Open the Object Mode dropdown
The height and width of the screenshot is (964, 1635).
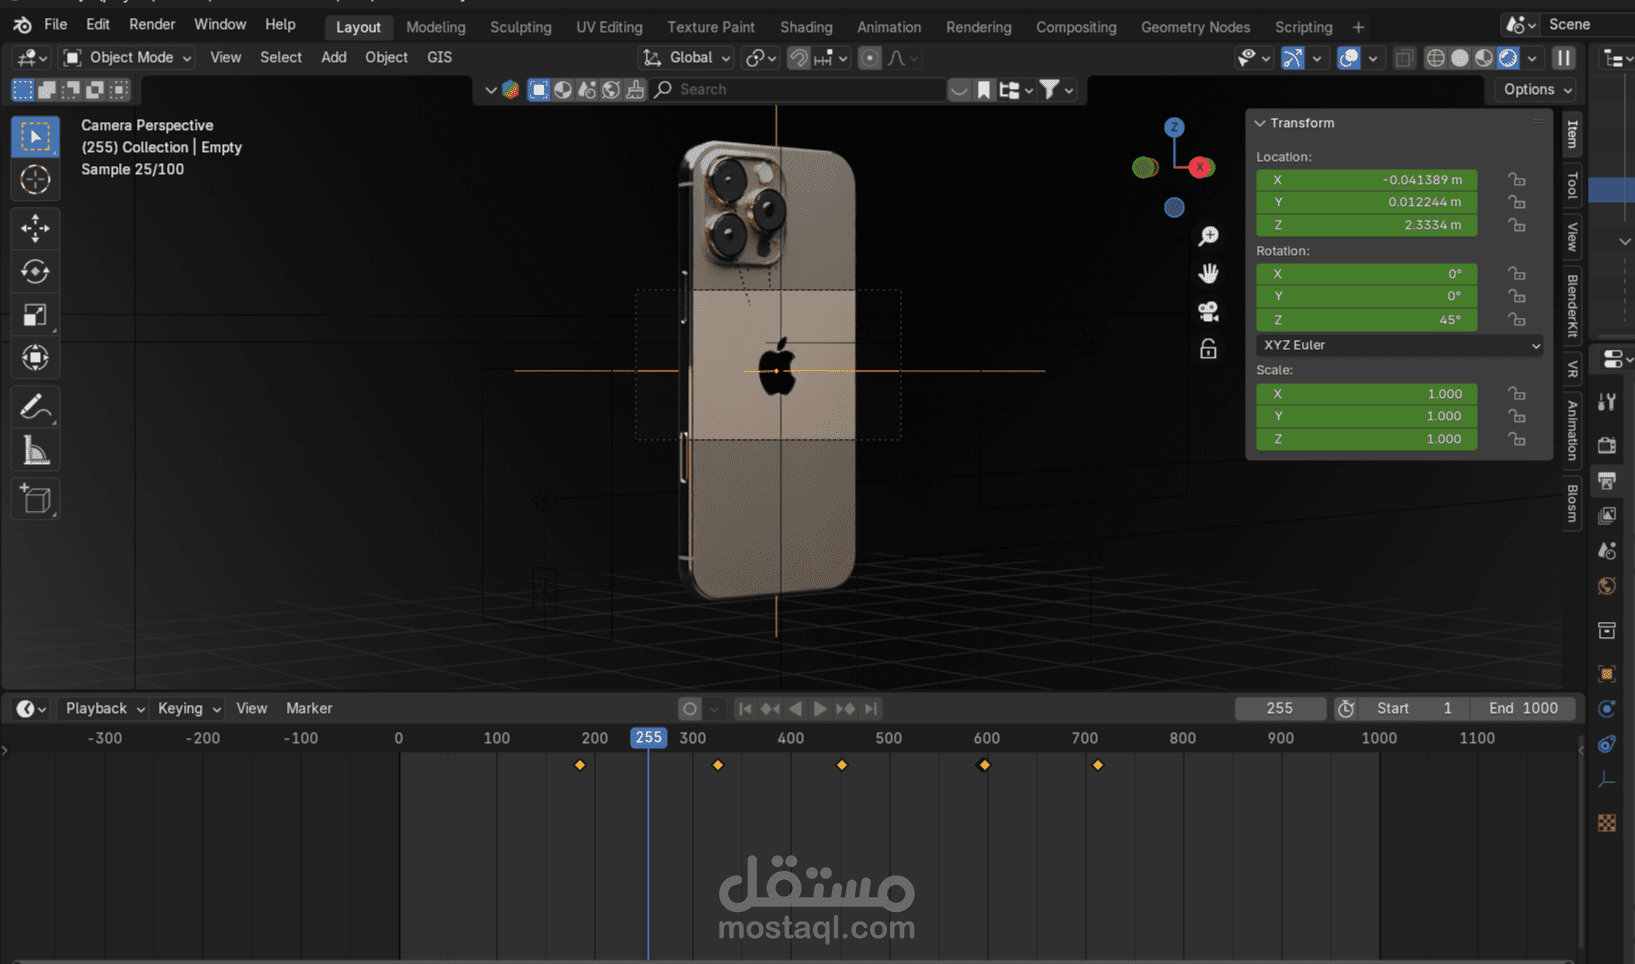click(127, 58)
